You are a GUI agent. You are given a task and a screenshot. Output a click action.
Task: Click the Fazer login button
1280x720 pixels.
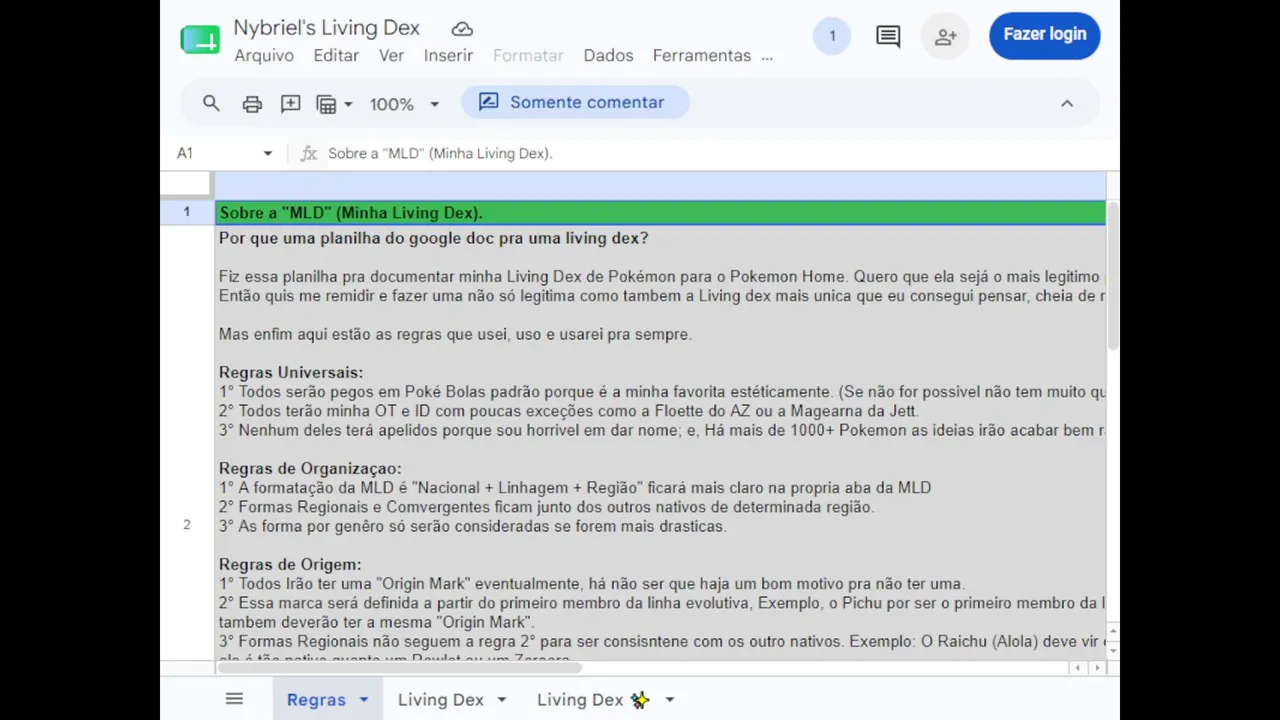pyautogui.click(x=1045, y=35)
